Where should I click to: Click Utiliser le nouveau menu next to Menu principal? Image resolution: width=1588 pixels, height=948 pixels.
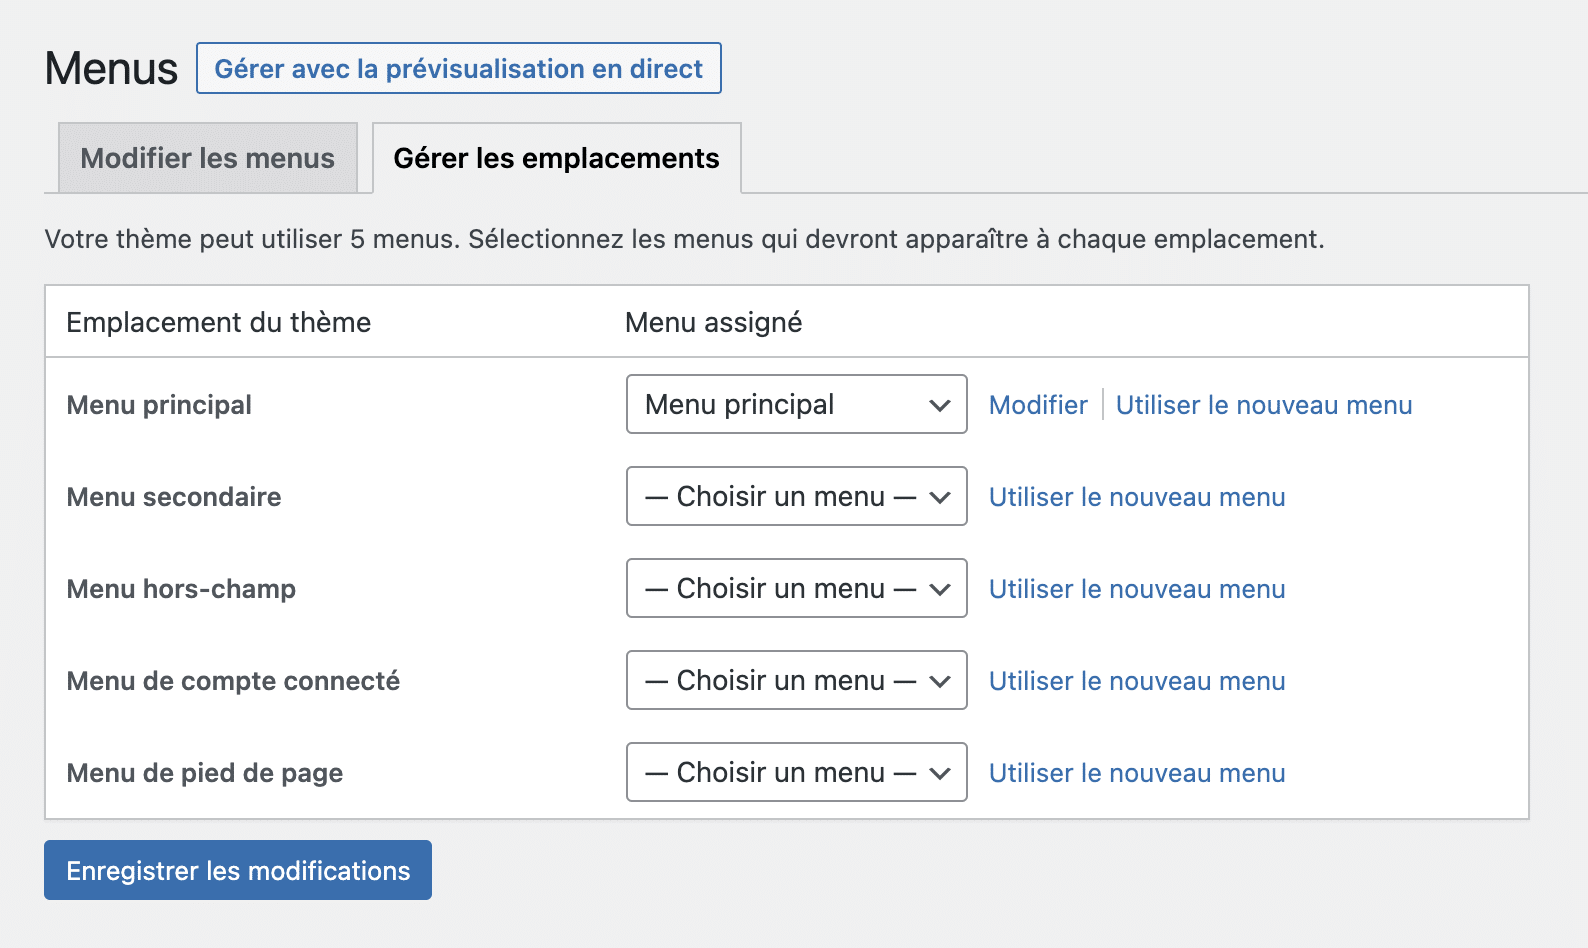click(1263, 404)
